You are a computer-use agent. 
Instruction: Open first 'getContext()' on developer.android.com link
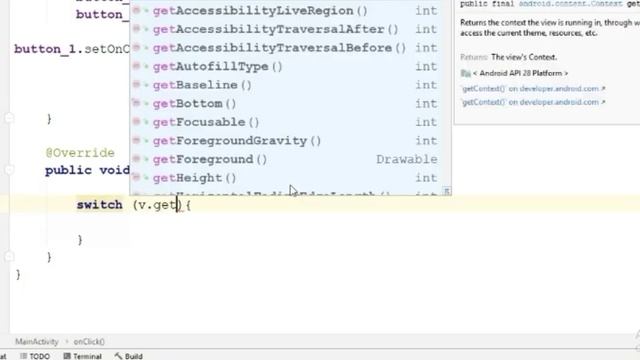pyautogui.click(x=533, y=89)
